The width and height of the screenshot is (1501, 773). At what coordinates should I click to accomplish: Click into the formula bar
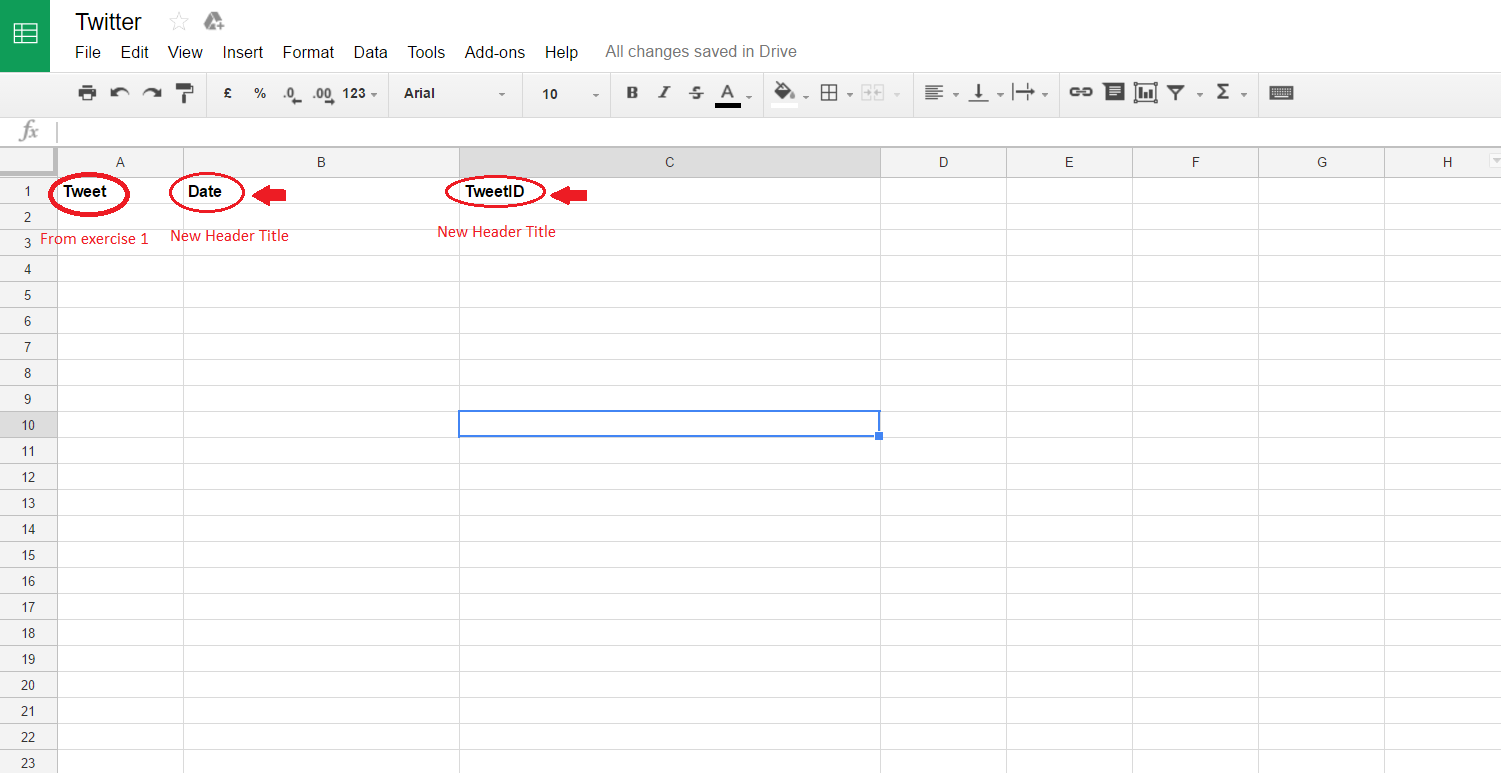[x=778, y=131]
